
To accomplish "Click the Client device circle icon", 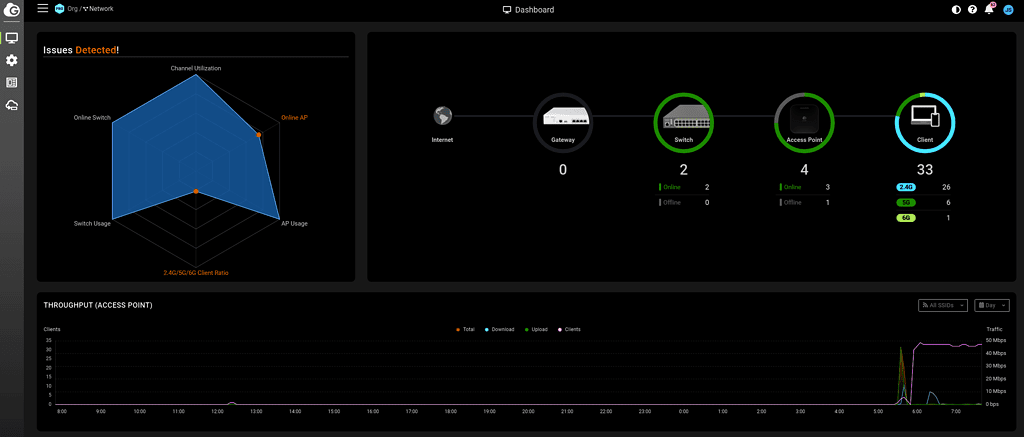I will point(925,118).
